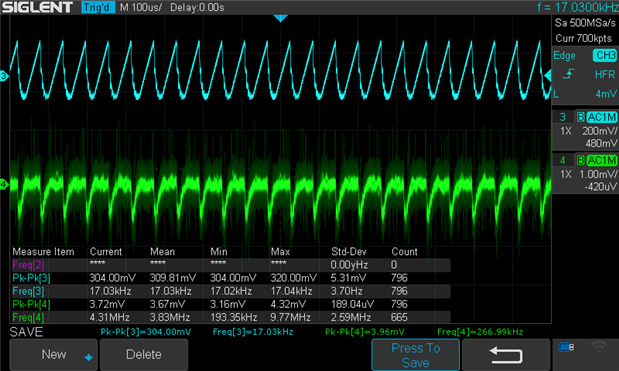
Task: Click bottom readout Pk-Pk[4]=3.96mV
Action: 364,332
